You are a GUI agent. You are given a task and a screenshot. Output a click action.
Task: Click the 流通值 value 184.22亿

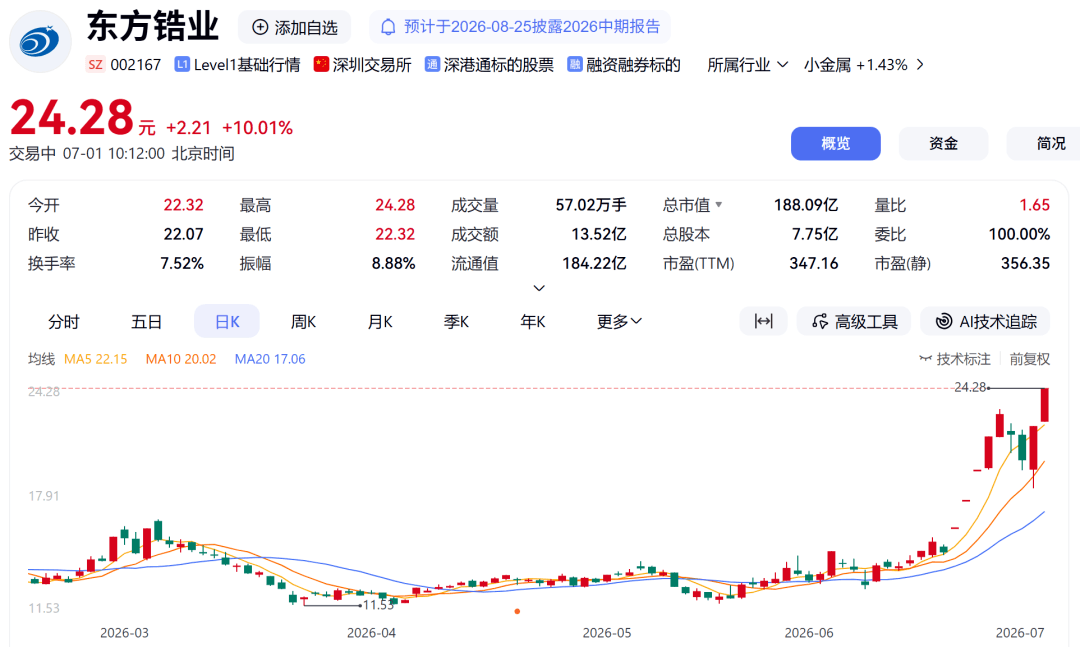pos(594,263)
